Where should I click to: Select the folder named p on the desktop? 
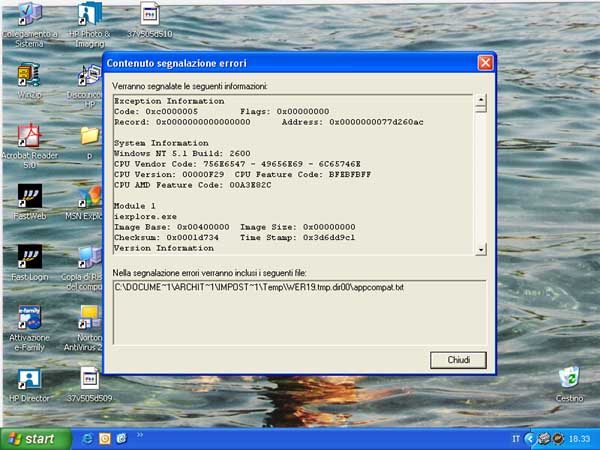coord(90,142)
